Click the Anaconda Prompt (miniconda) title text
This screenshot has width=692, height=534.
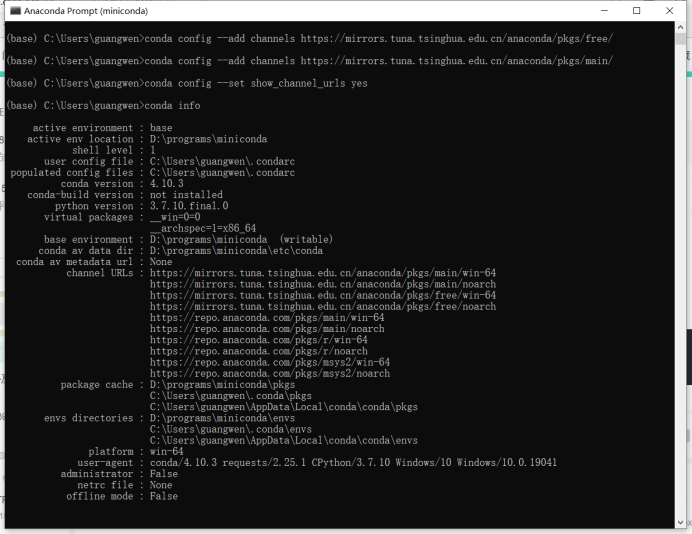coord(86,11)
